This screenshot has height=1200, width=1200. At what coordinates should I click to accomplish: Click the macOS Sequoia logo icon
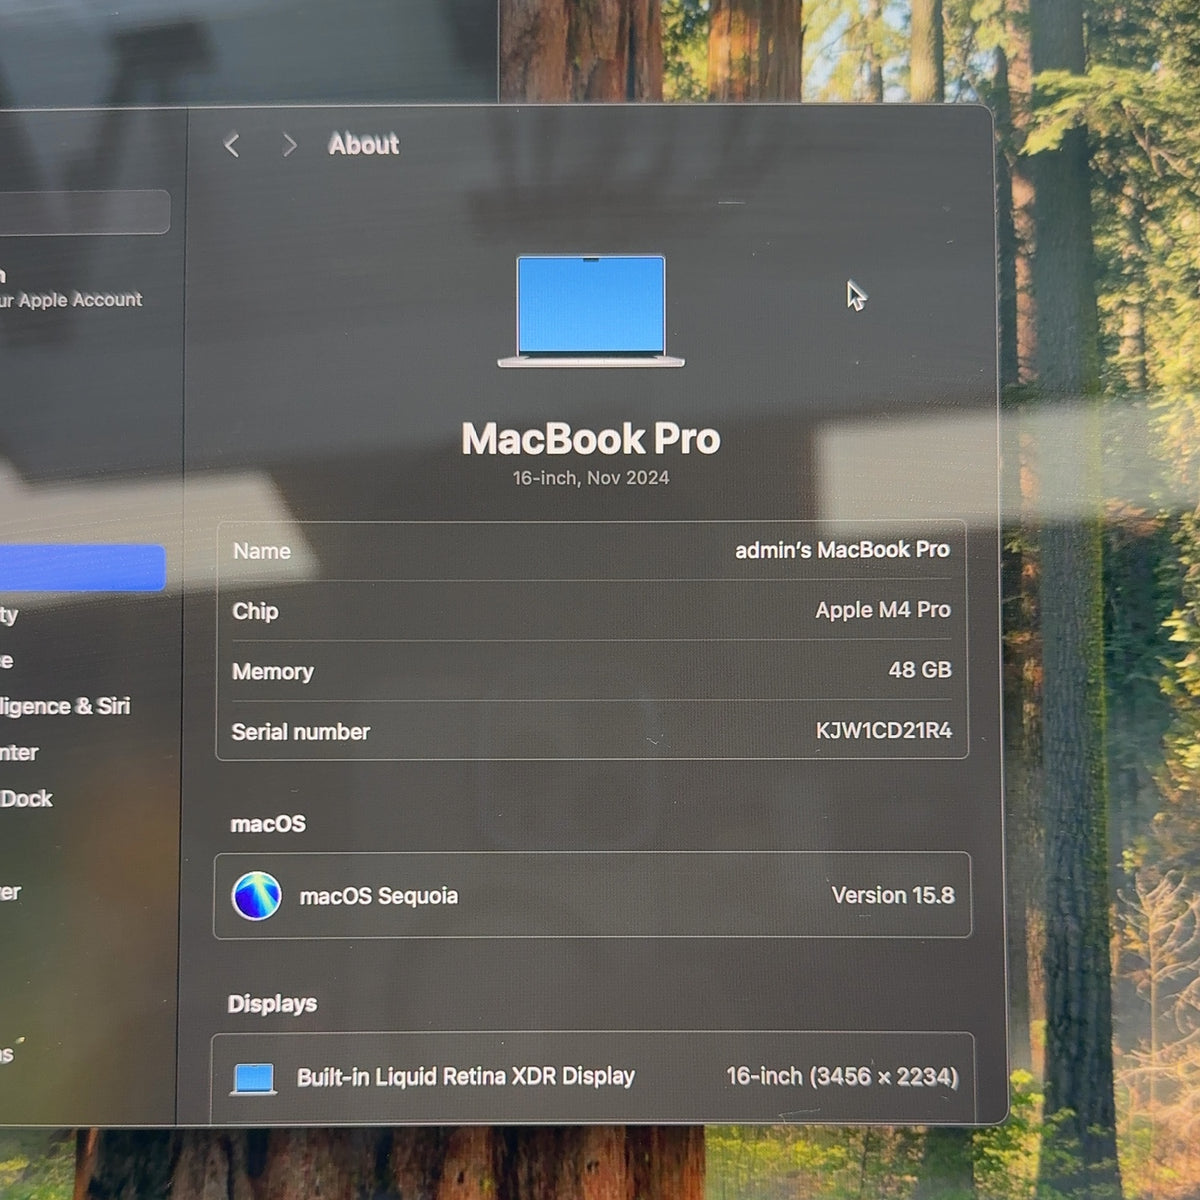(256, 895)
